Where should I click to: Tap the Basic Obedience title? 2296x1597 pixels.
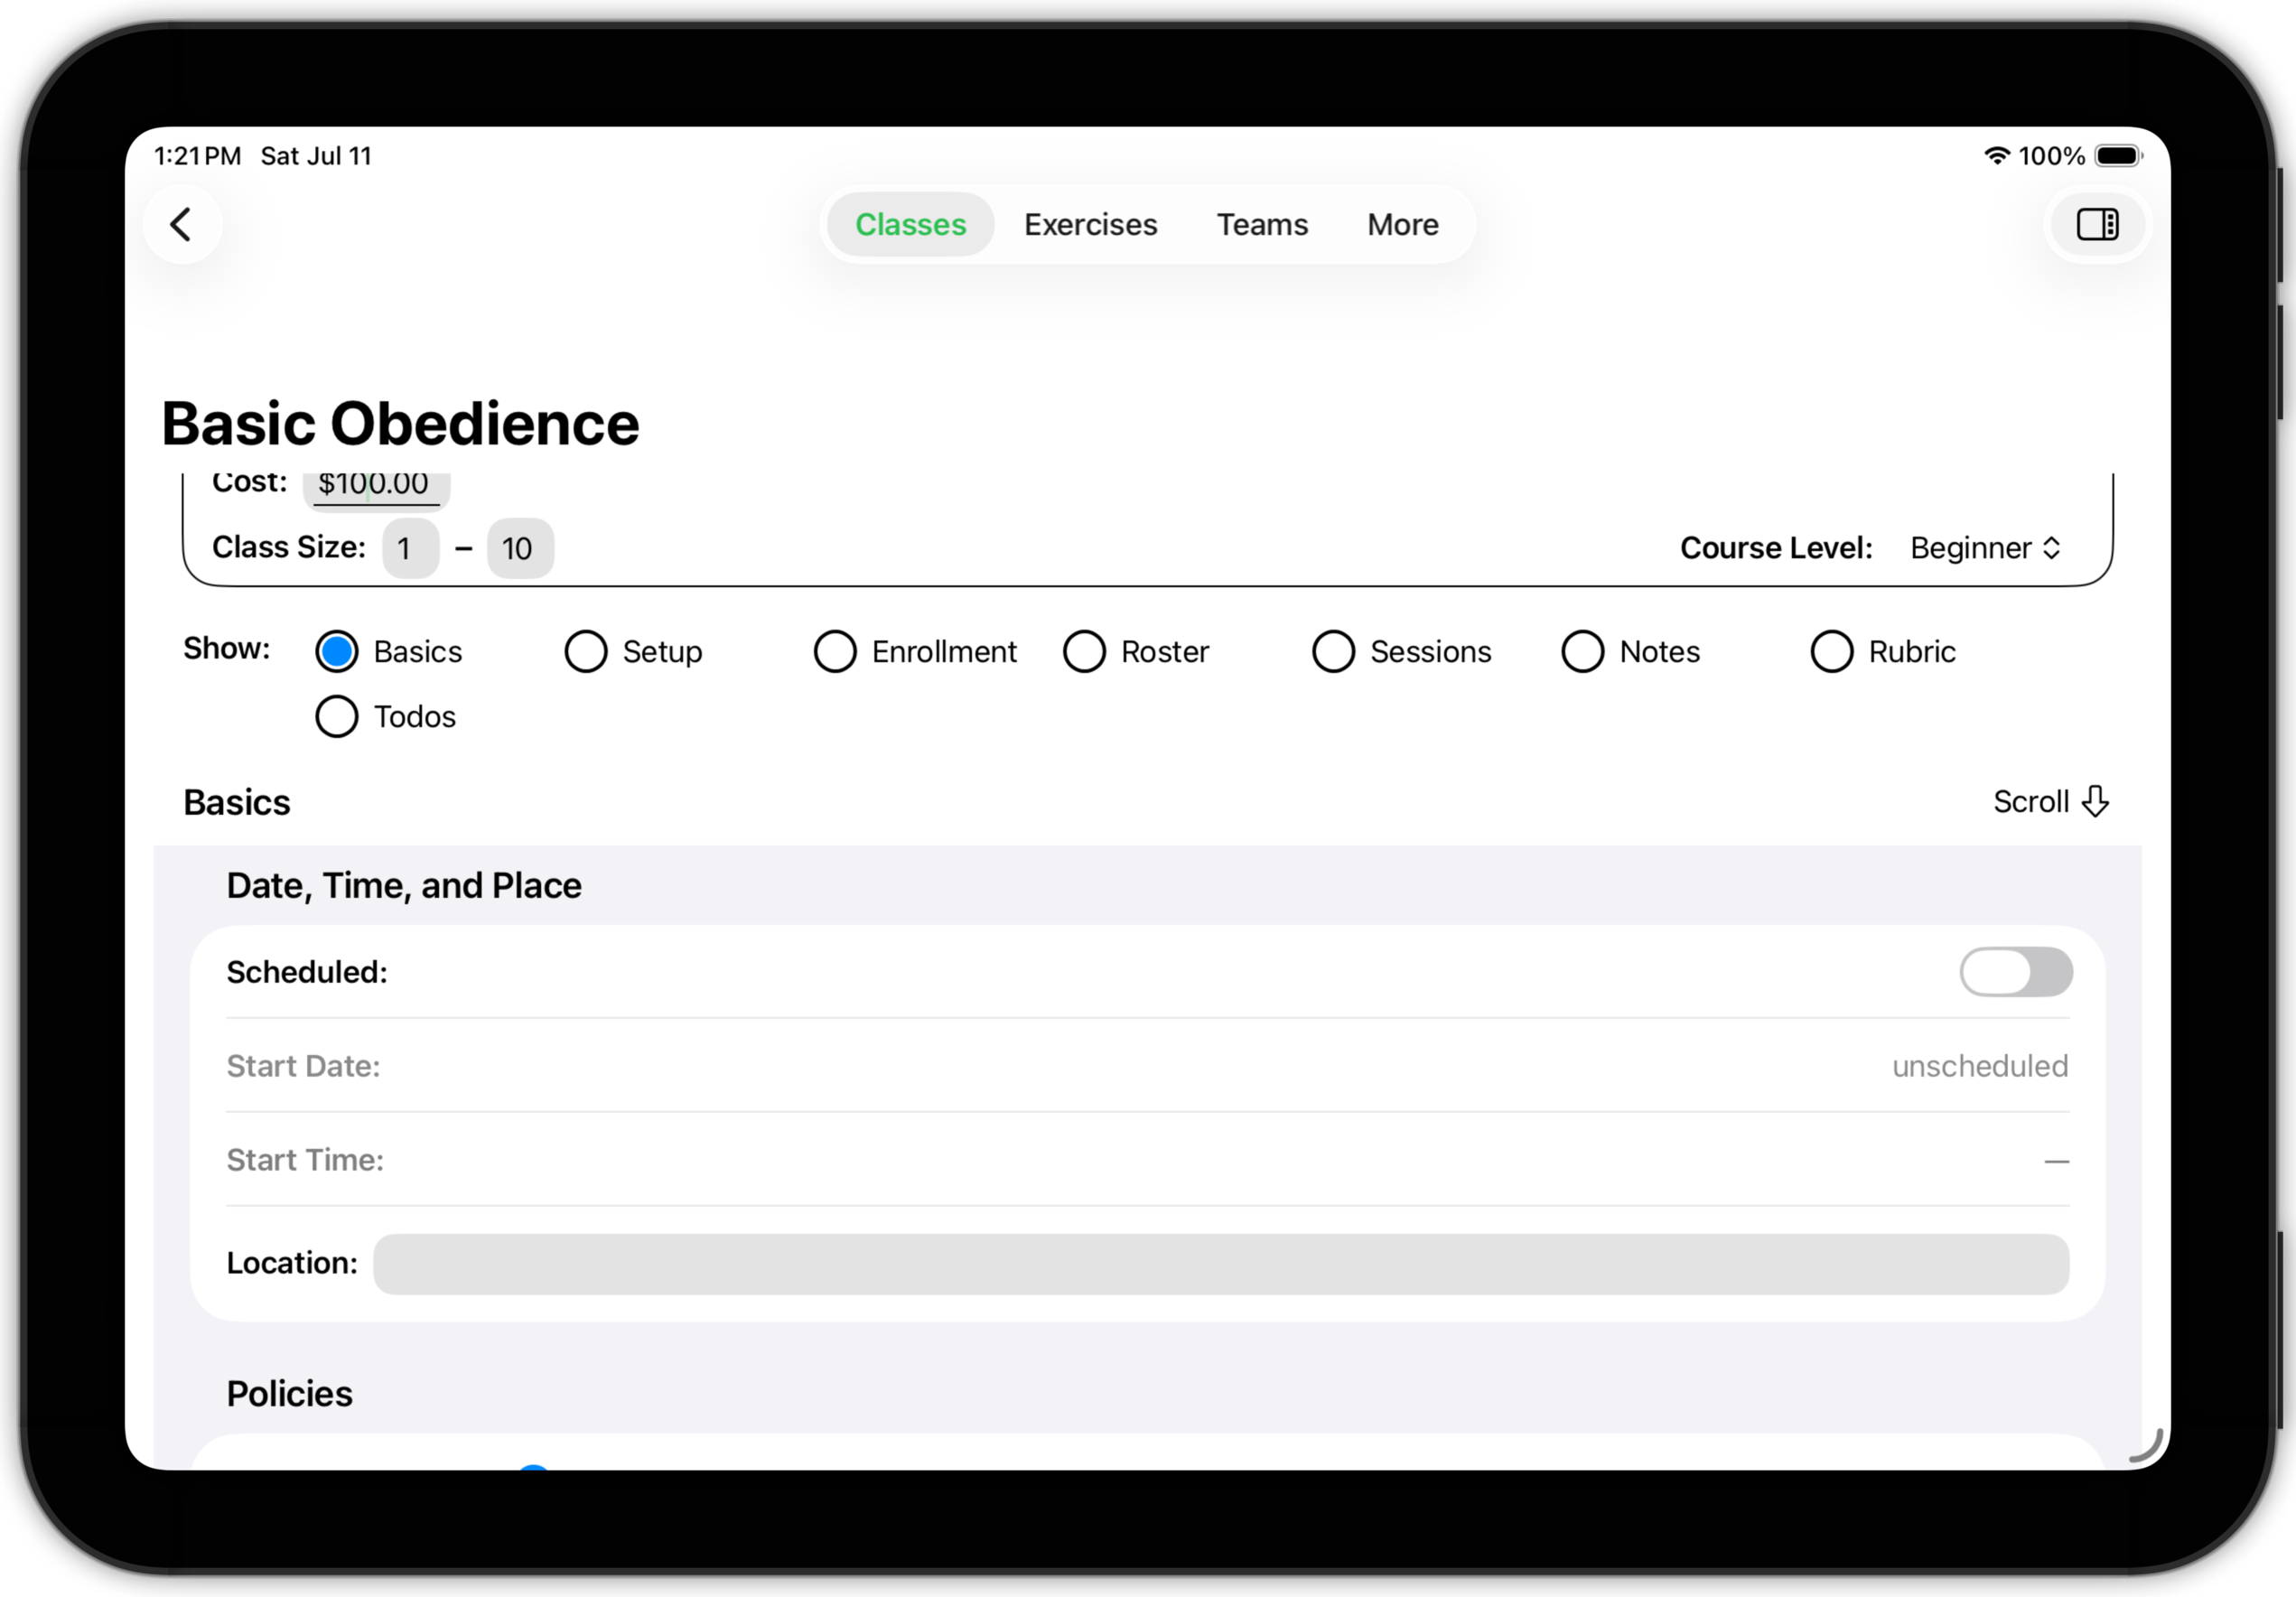pos(400,423)
